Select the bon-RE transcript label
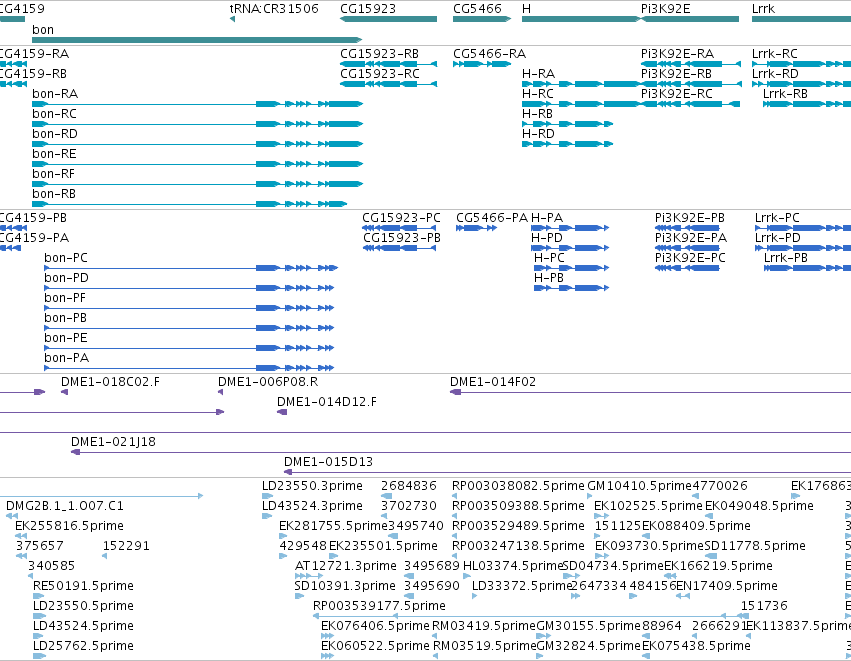 (54, 154)
